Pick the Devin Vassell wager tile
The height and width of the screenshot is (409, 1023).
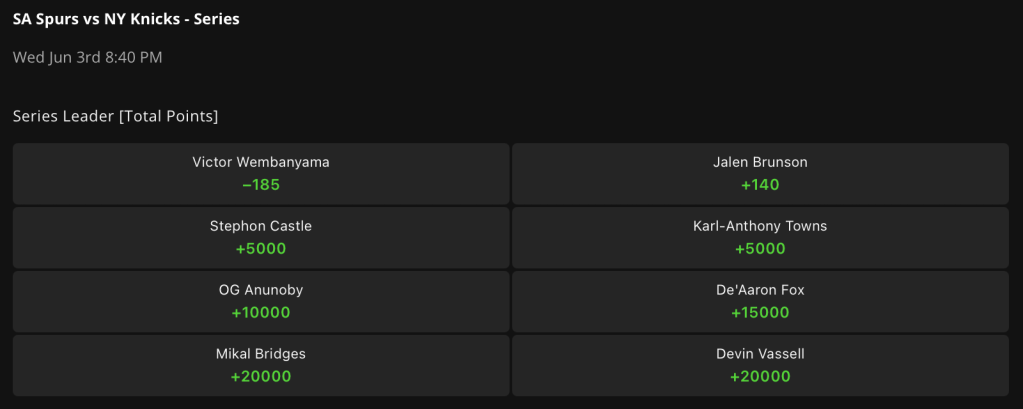[x=760, y=365]
